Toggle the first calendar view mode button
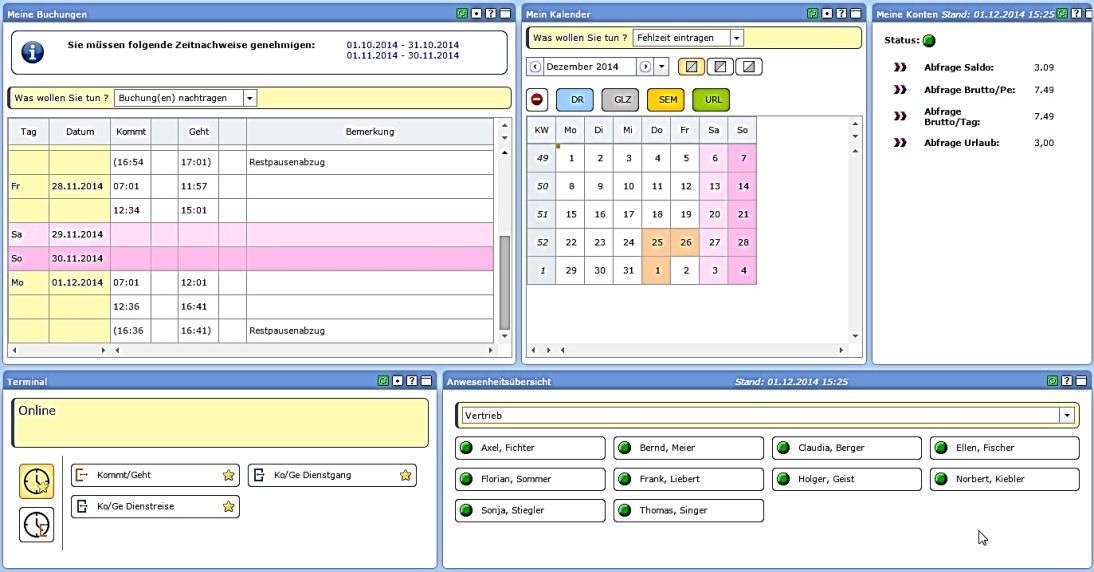1094x572 pixels. pyautogui.click(x=690, y=67)
